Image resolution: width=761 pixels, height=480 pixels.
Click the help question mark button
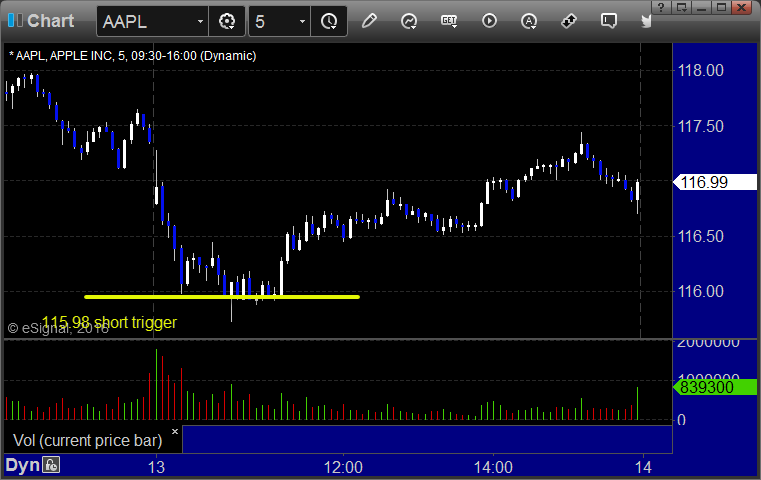661,7
